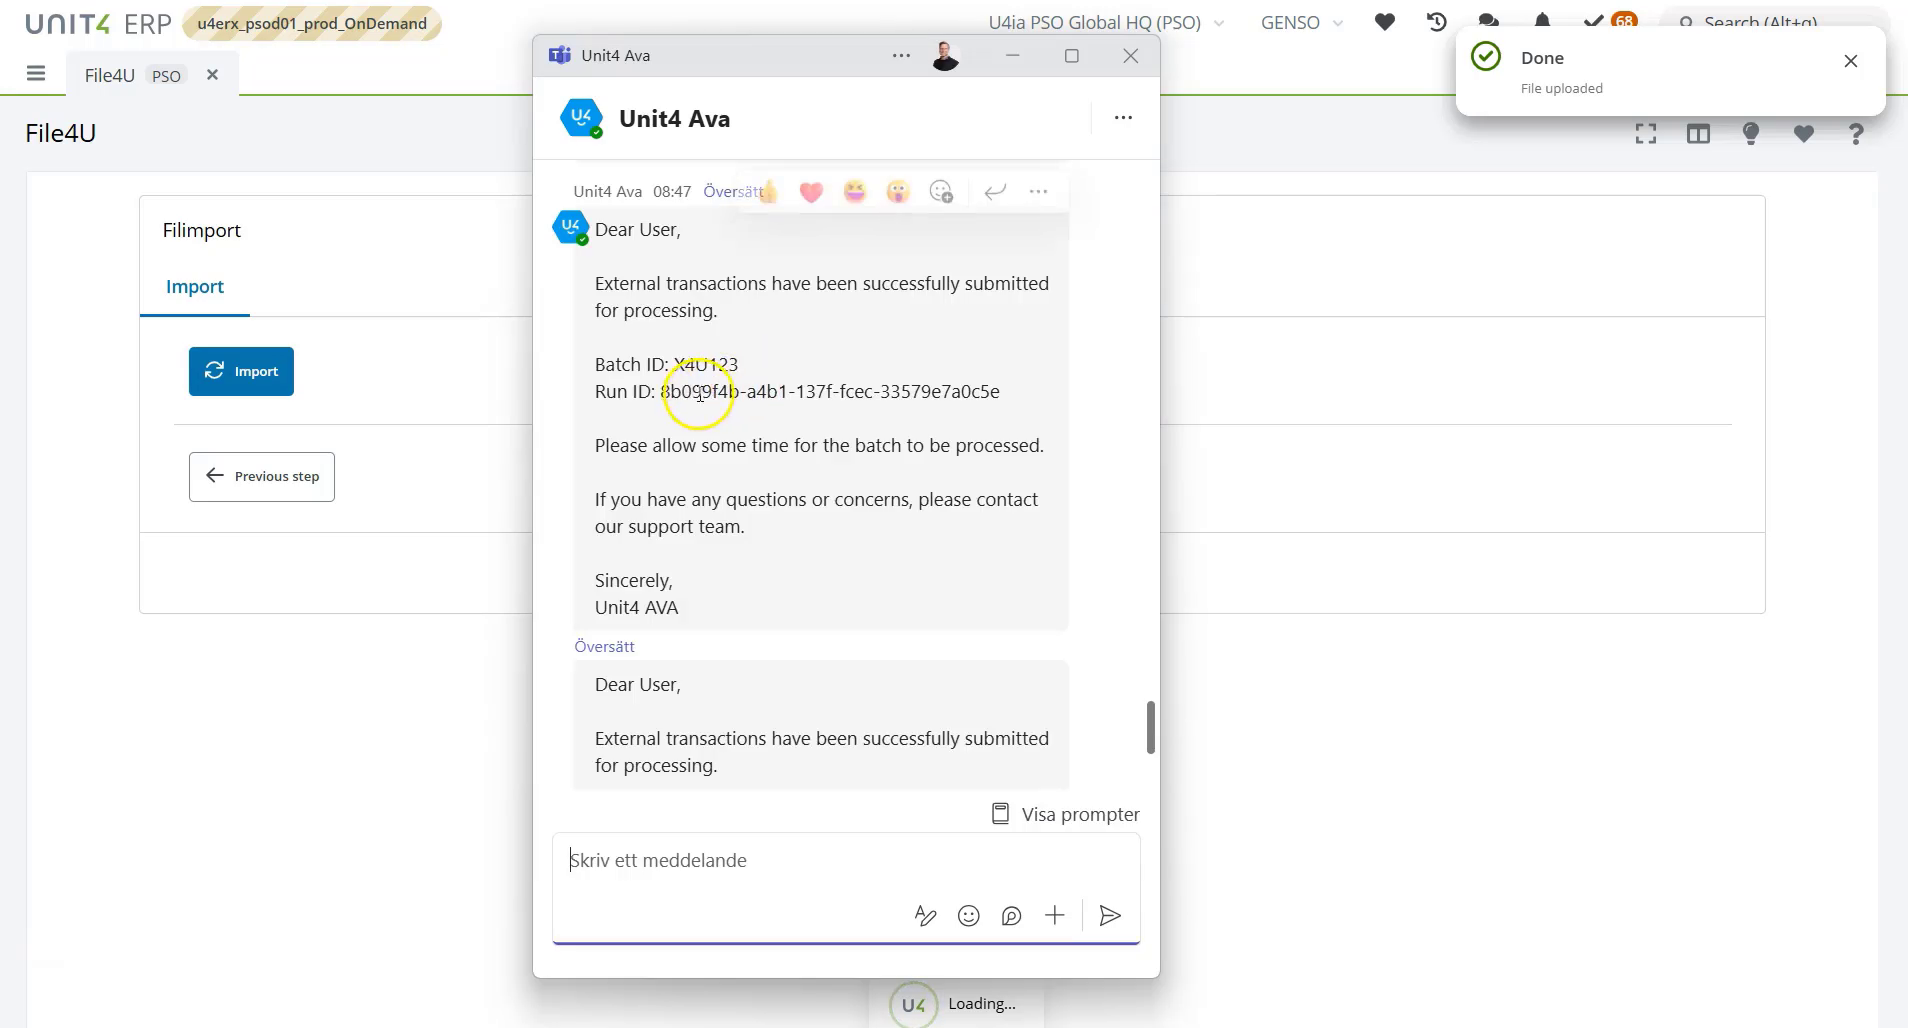Send the message with the send arrow

pyautogui.click(x=1110, y=915)
